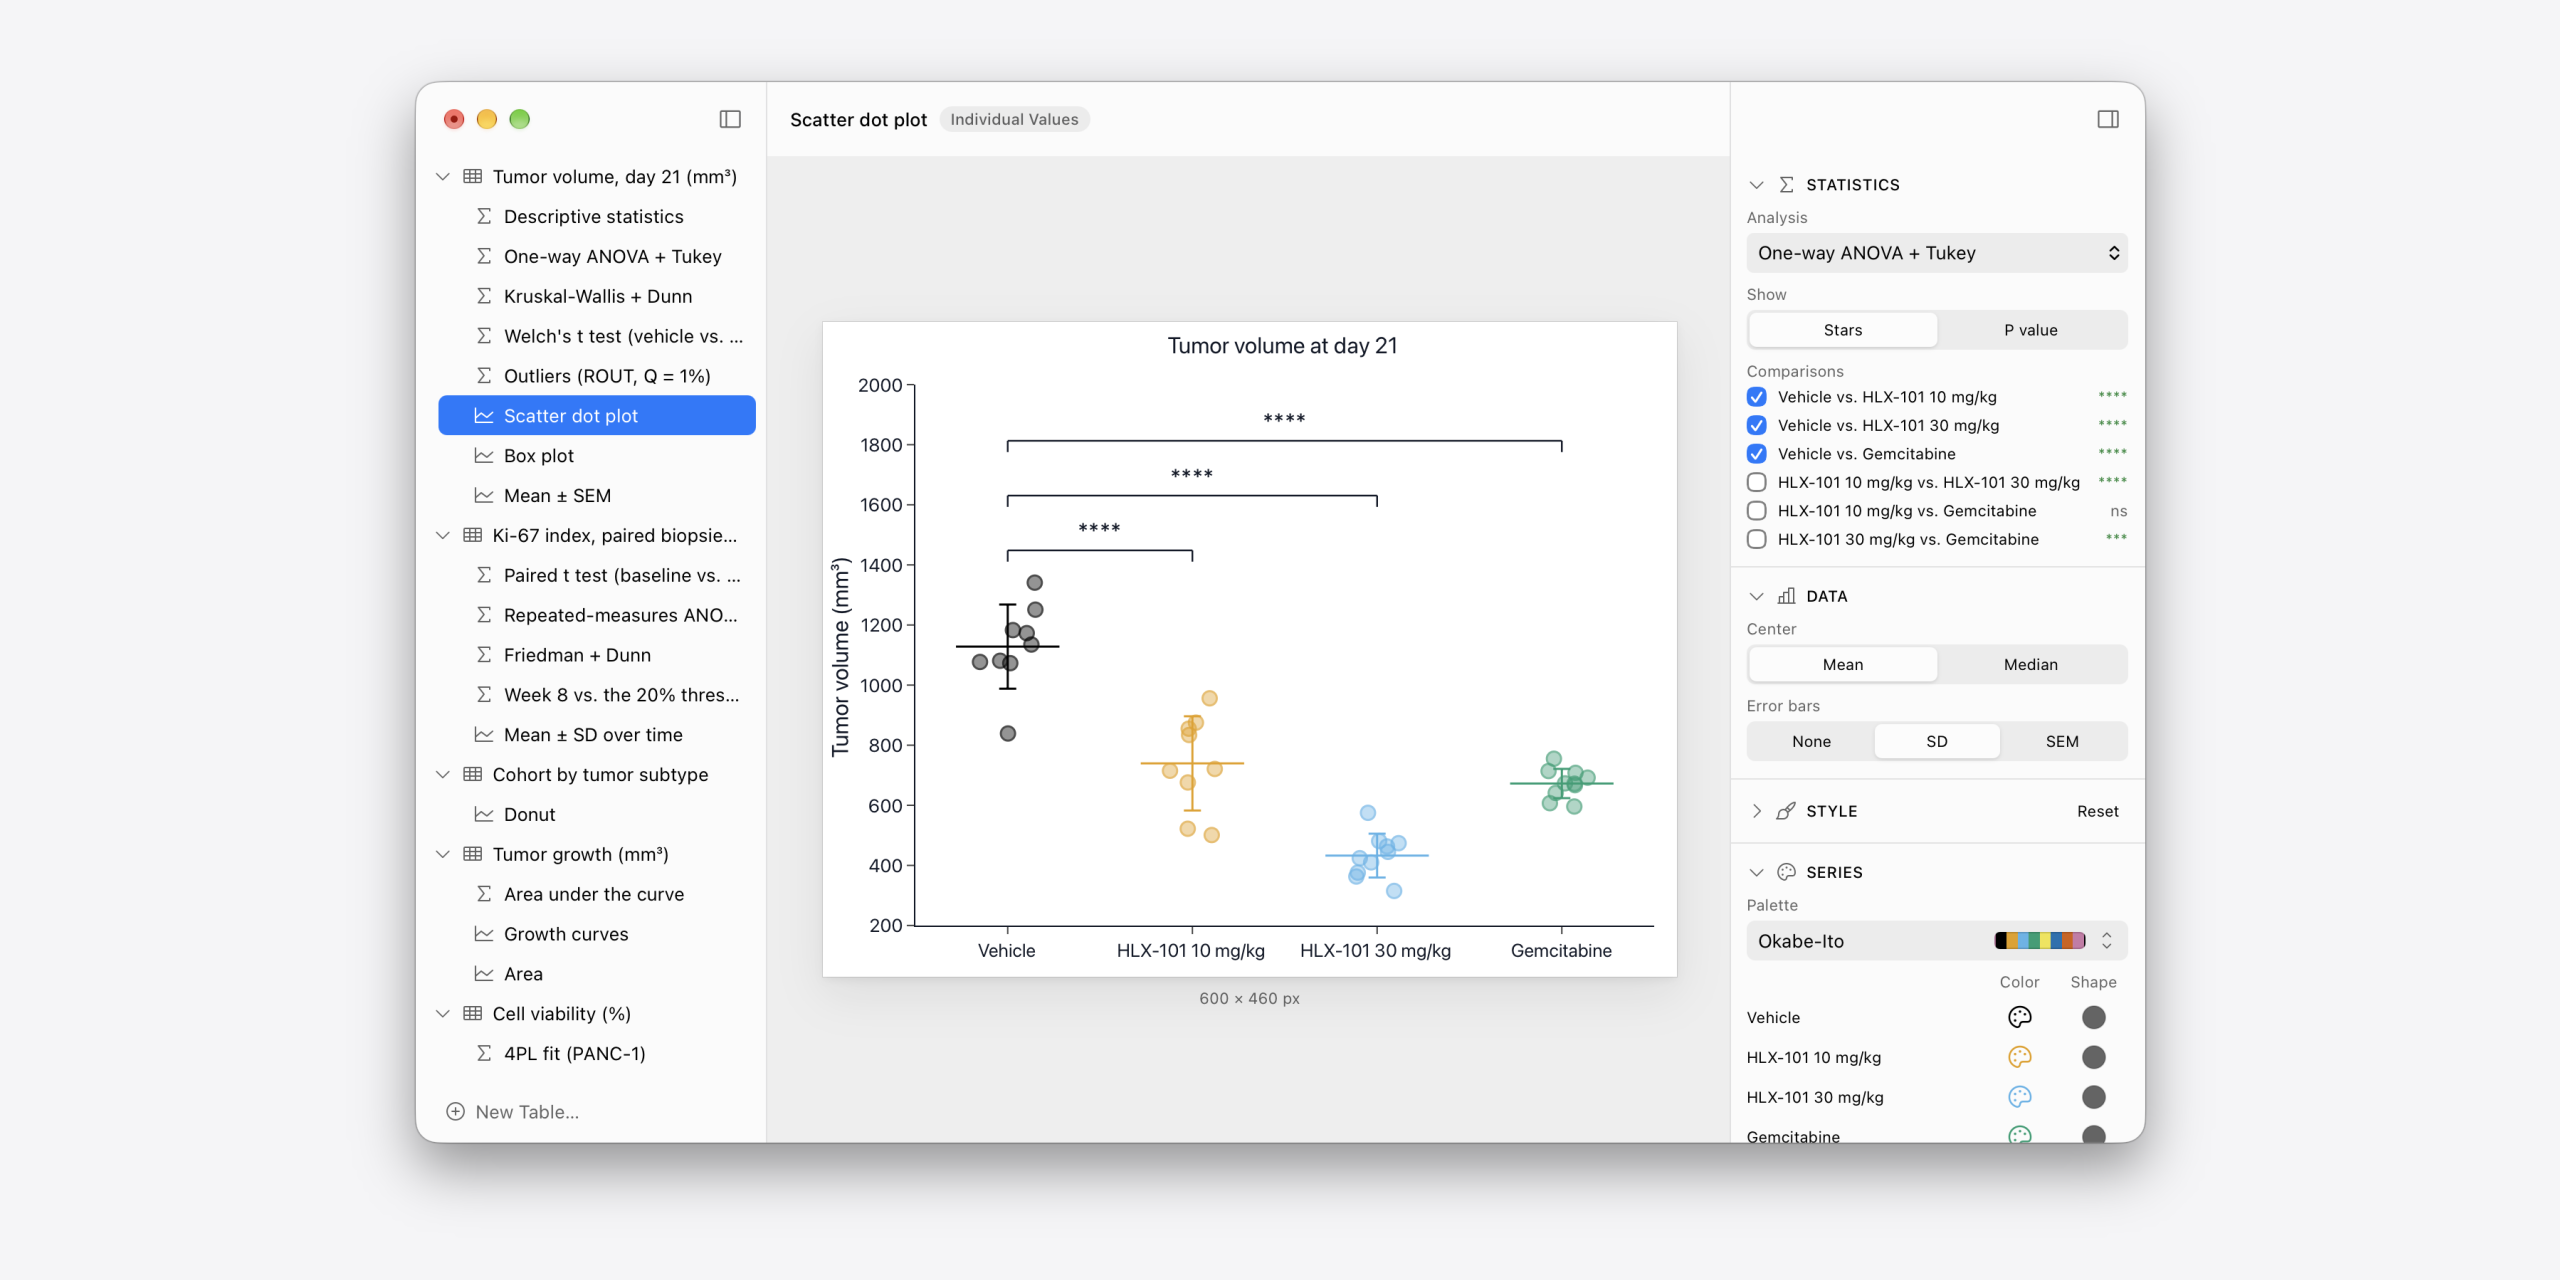Click the sigma icon next to Descriptive statistics

(484, 217)
